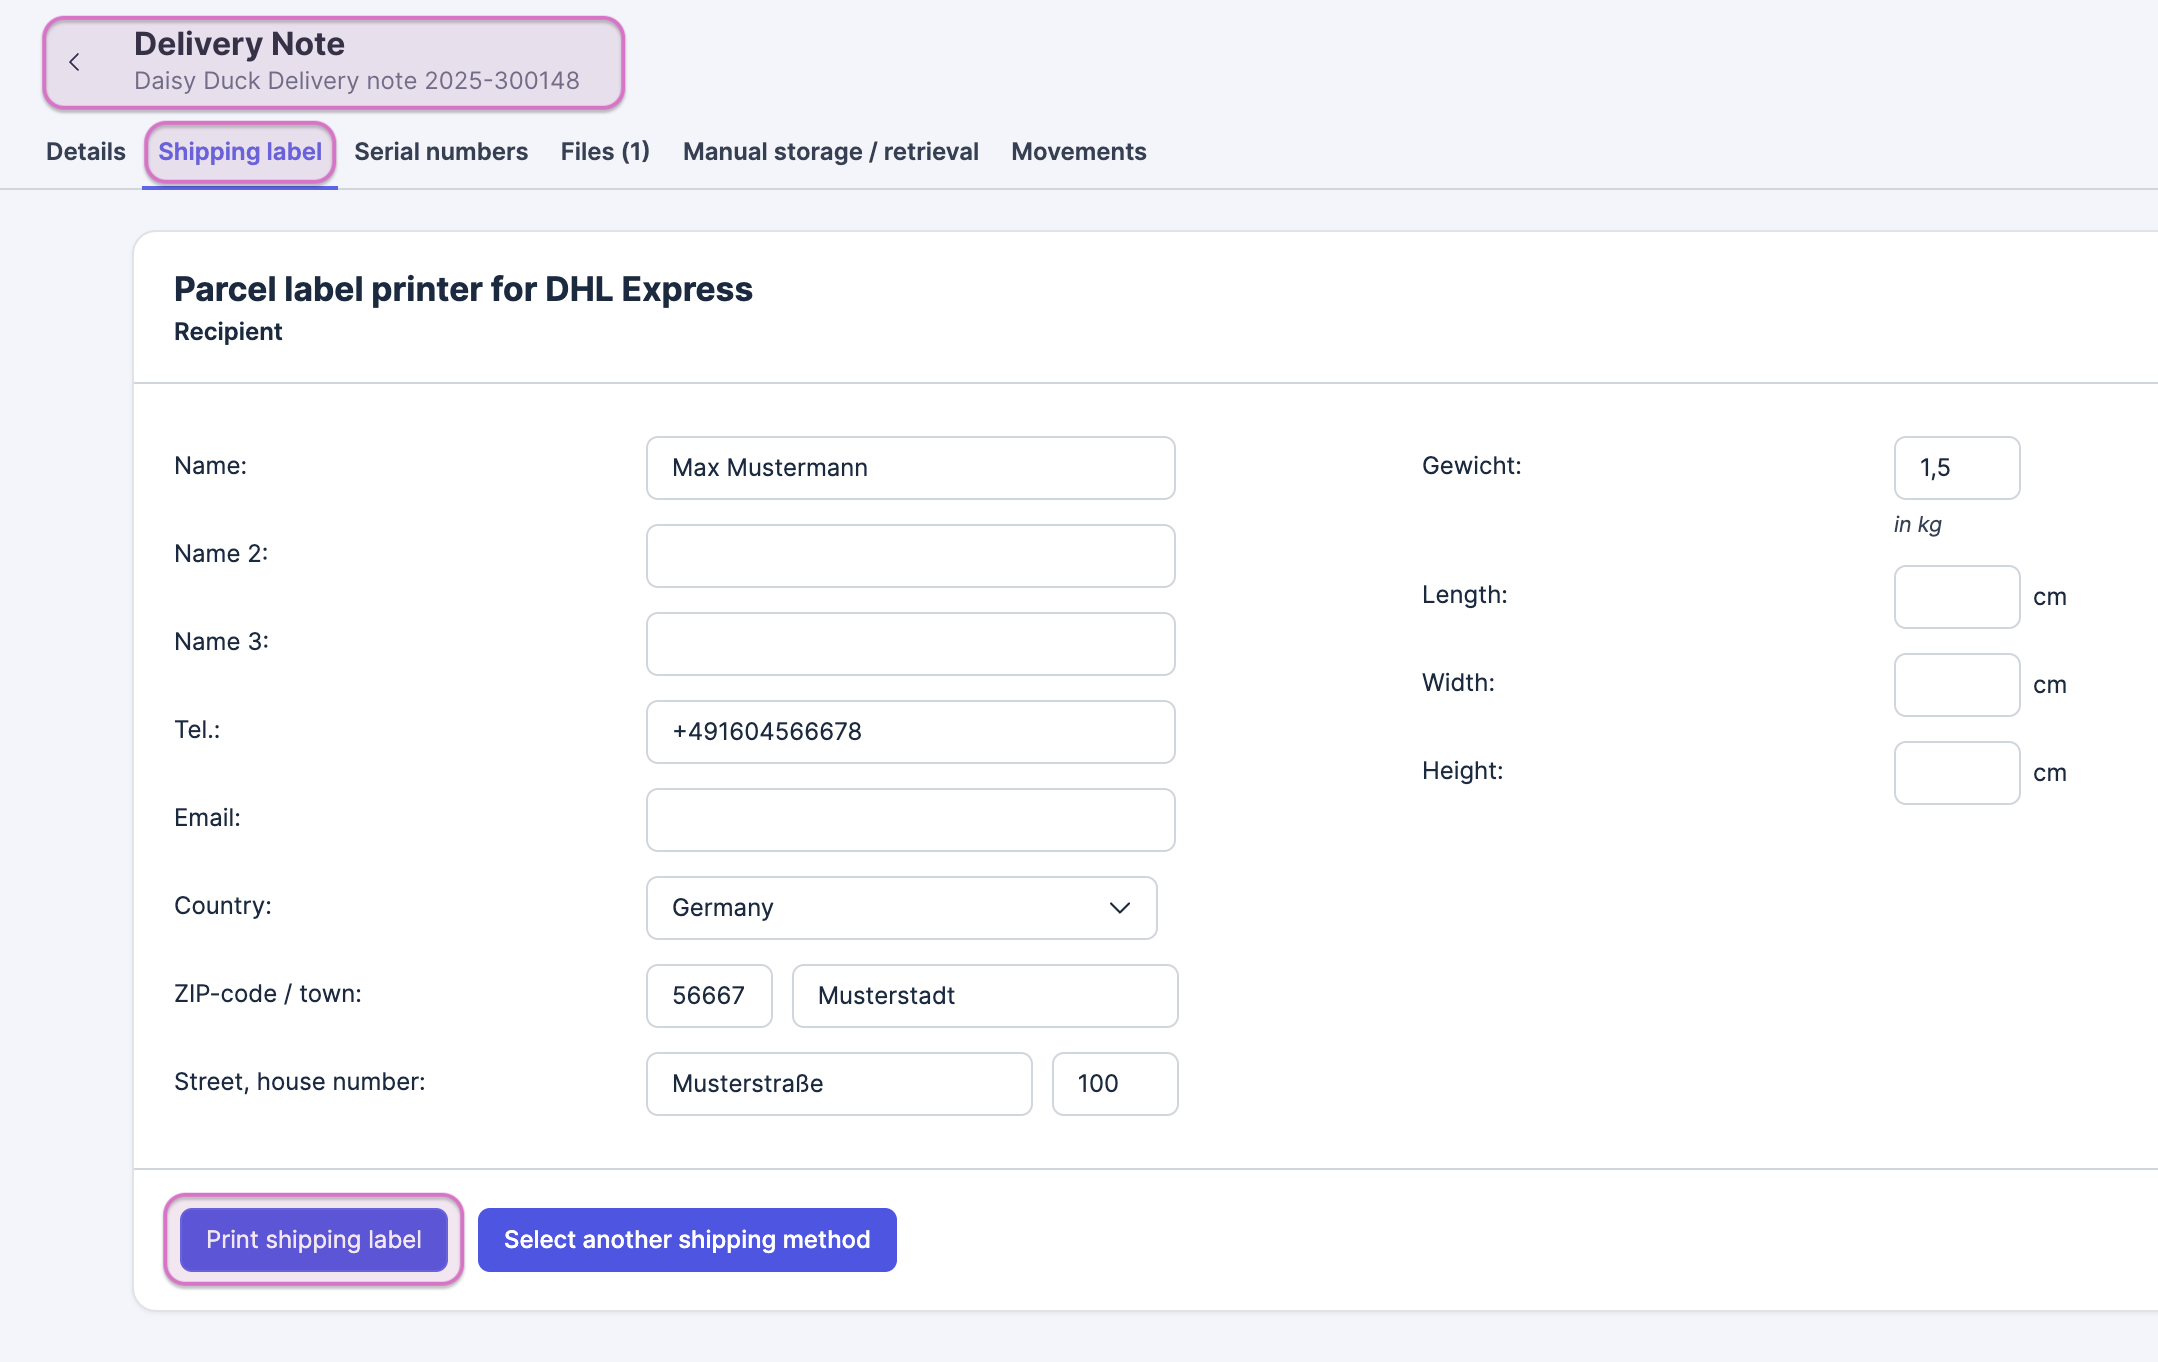View the Movements tab
The height and width of the screenshot is (1362, 2158).
point(1078,152)
